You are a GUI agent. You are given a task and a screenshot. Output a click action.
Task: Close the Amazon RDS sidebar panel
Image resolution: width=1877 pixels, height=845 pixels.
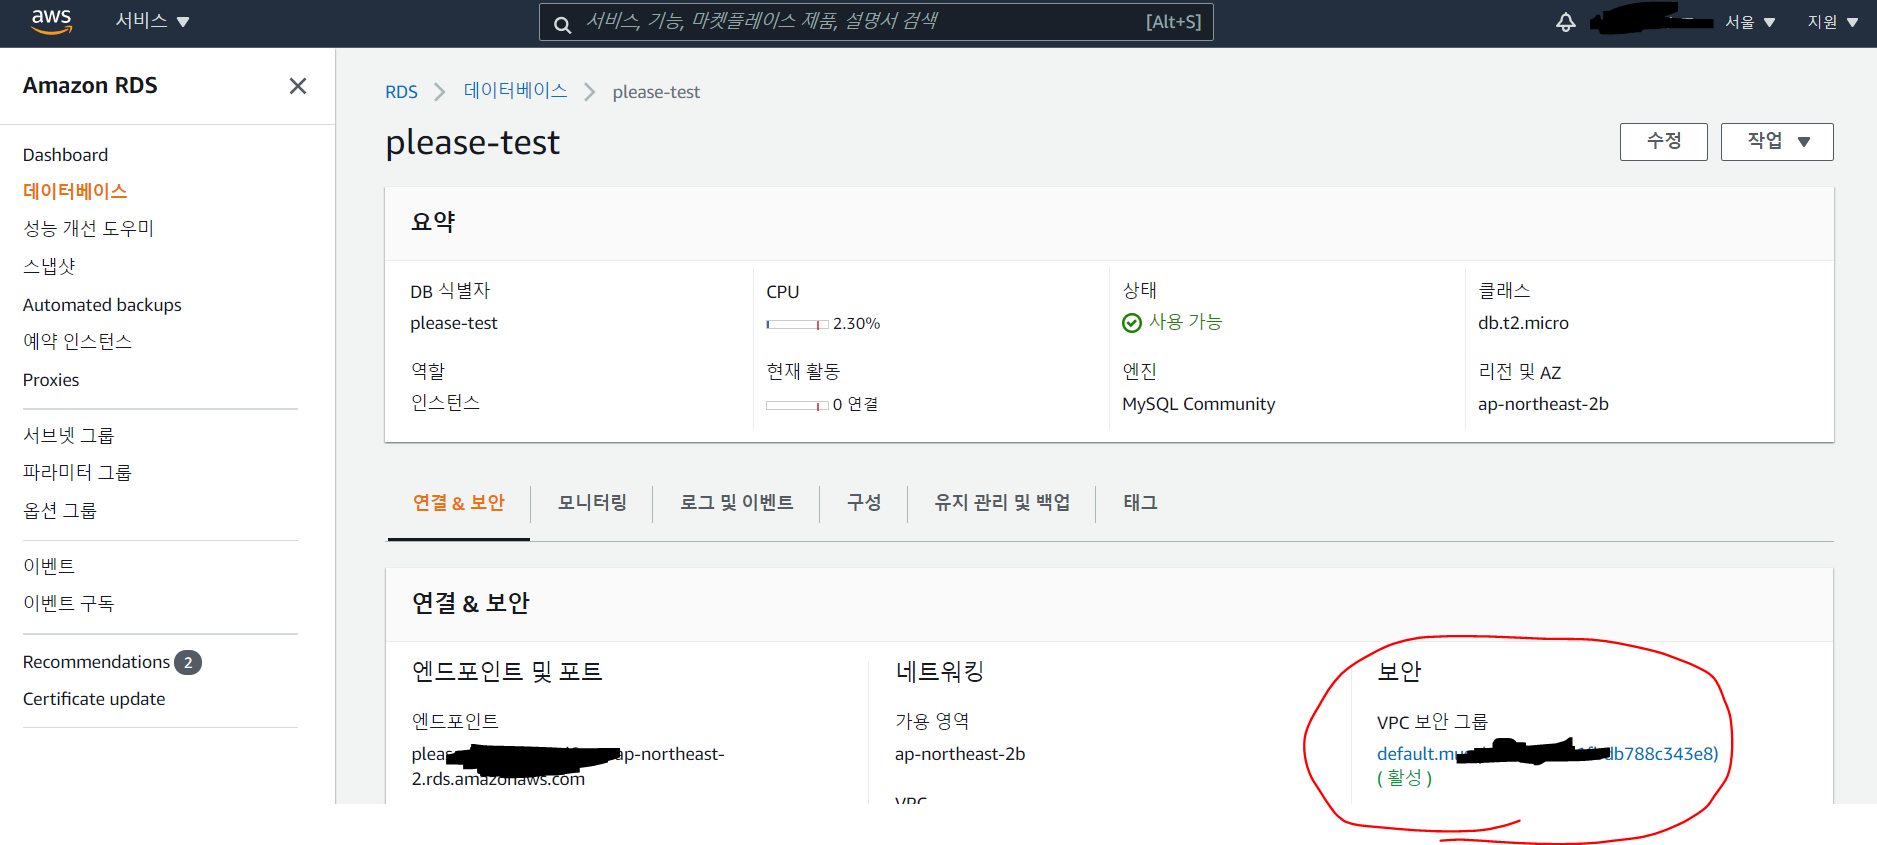click(x=298, y=86)
